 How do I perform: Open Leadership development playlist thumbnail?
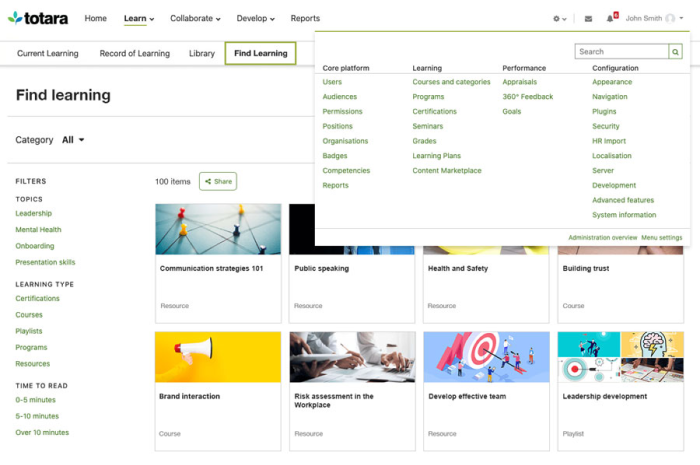[x=621, y=357]
